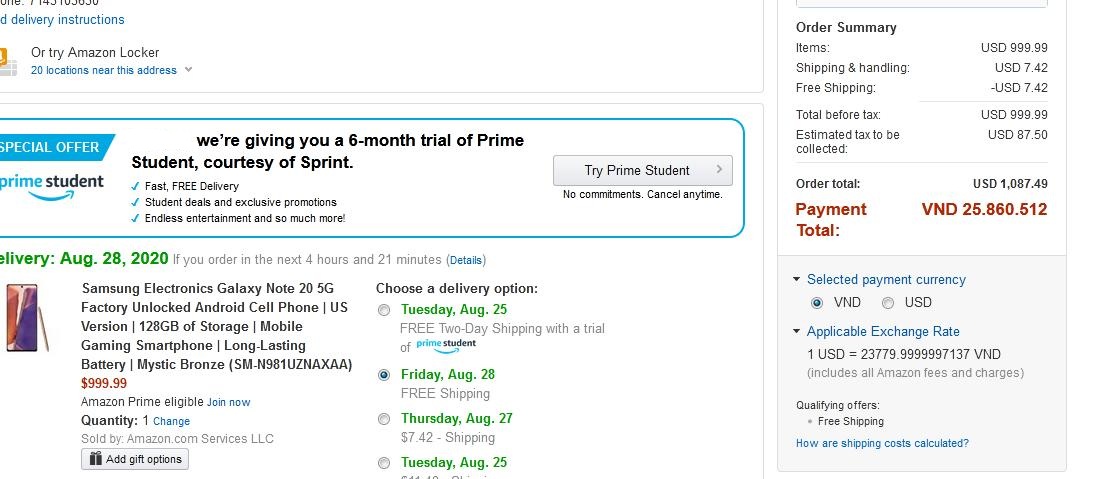Screen dimensions: 1093x479
Task: Open delivery Details link
Action: click(466, 260)
